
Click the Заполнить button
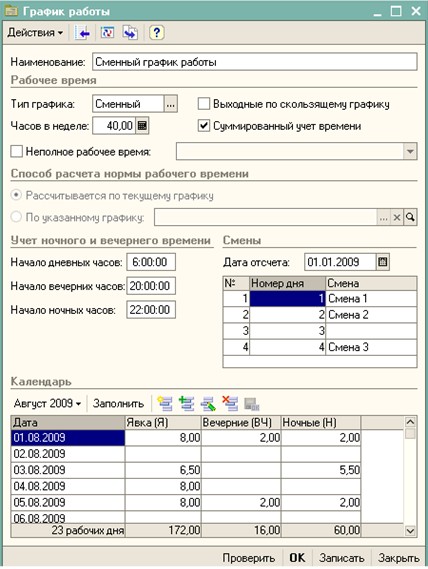pyautogui.click(x=118, y=404)
